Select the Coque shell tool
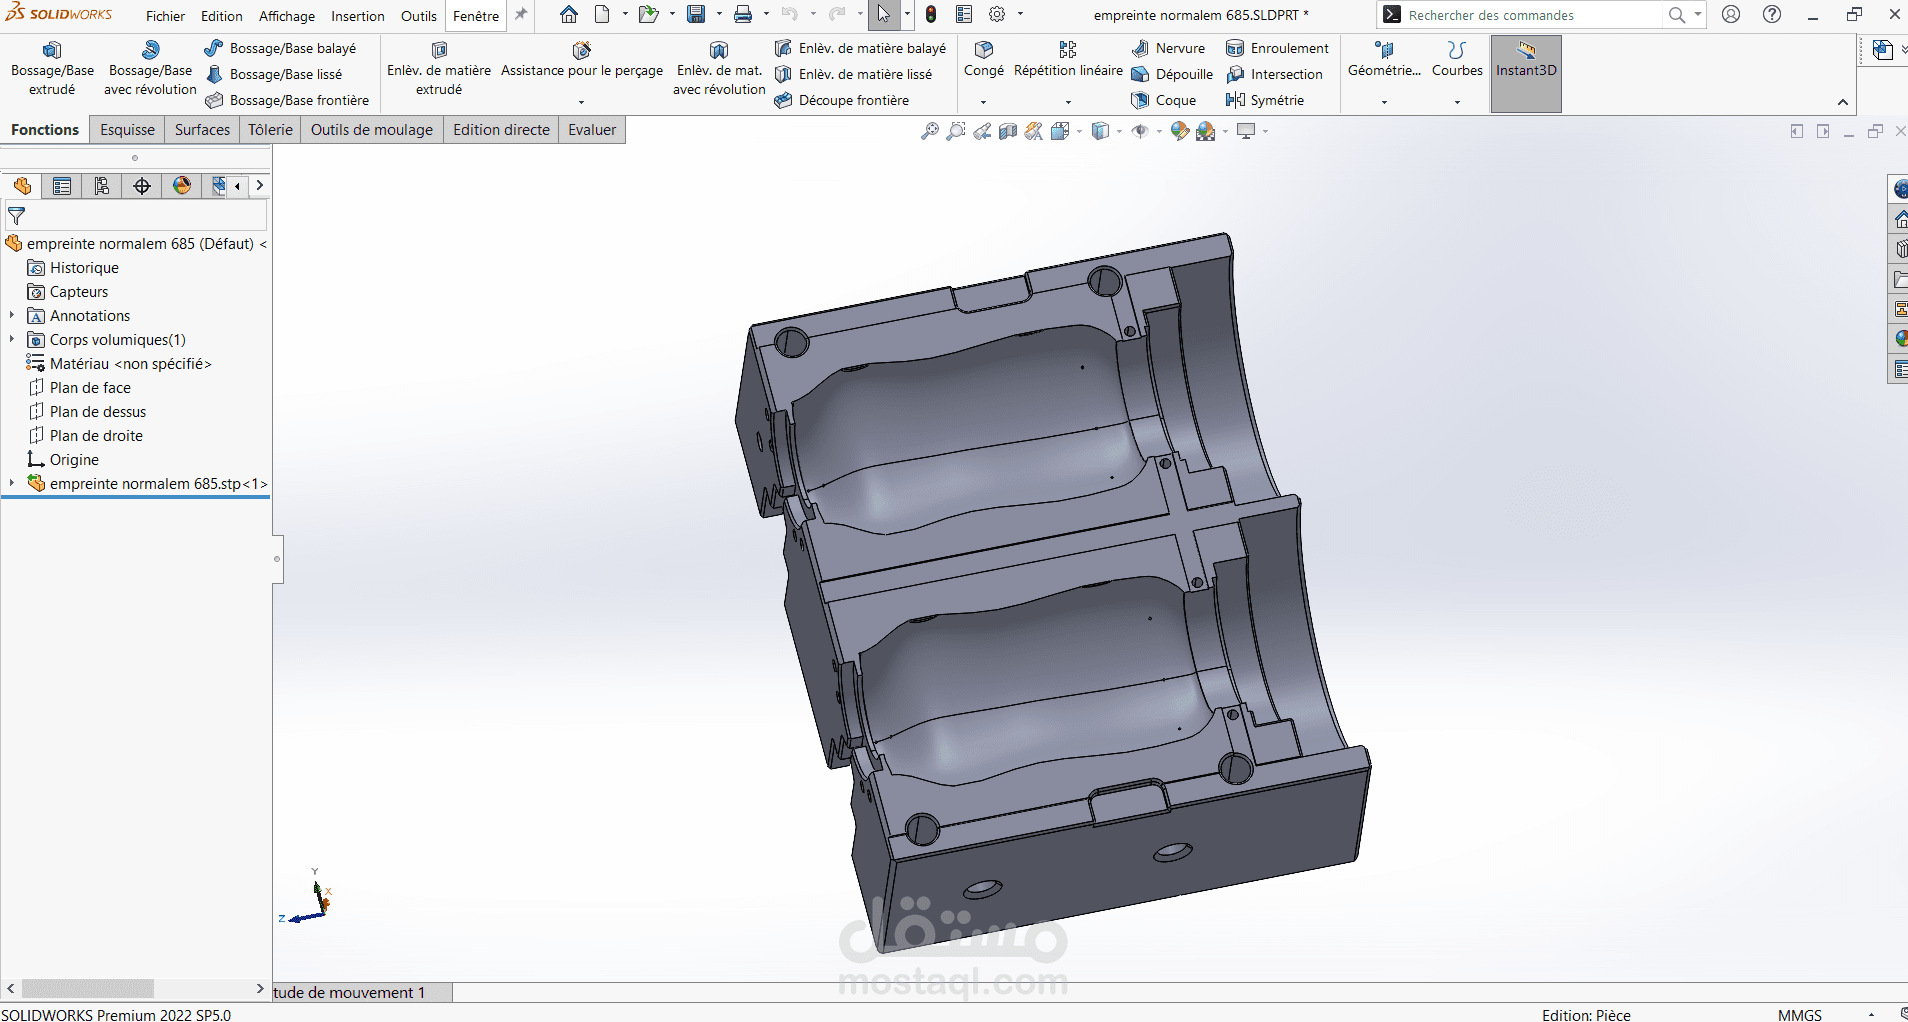Image resolution: width=1908 pixels, height=1022 pixels. point(1164,100)
